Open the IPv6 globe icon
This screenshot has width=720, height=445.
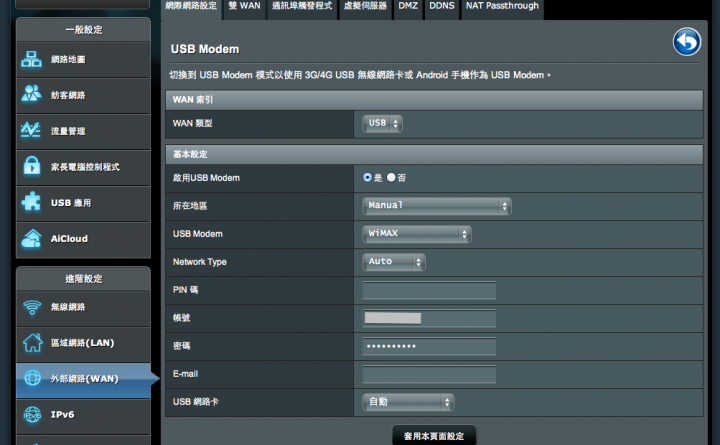click(32, 414)
